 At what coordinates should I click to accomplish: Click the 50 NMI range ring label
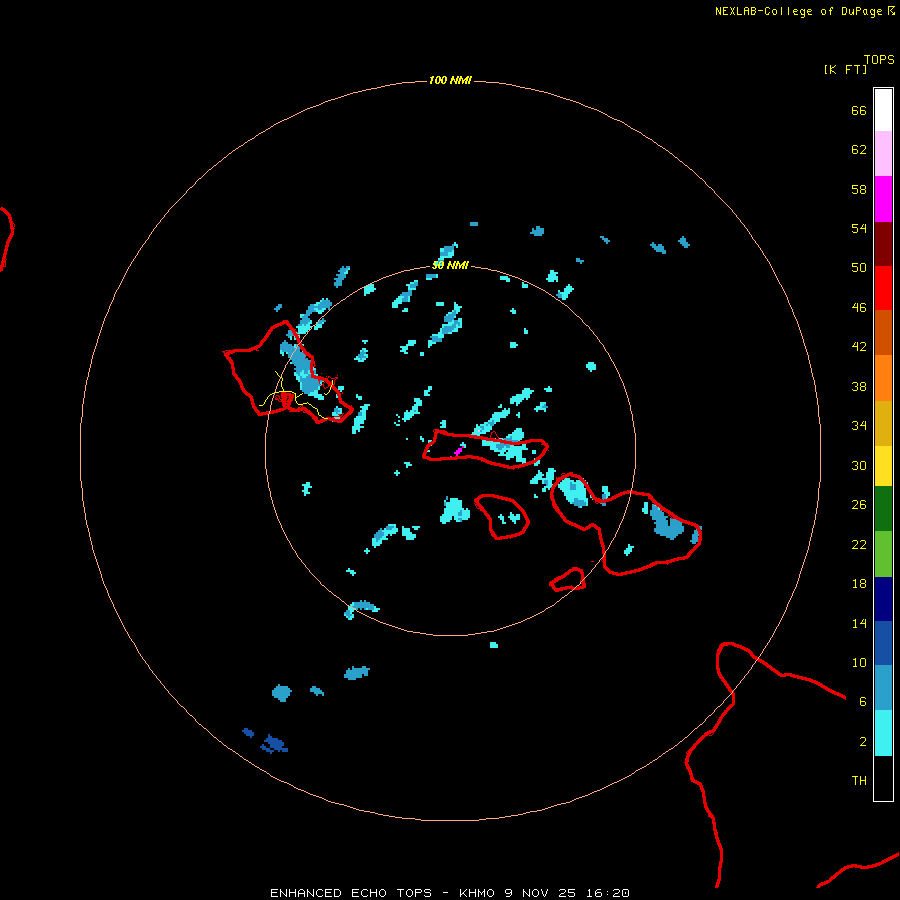pyautogui.click(x=451, y=265)
